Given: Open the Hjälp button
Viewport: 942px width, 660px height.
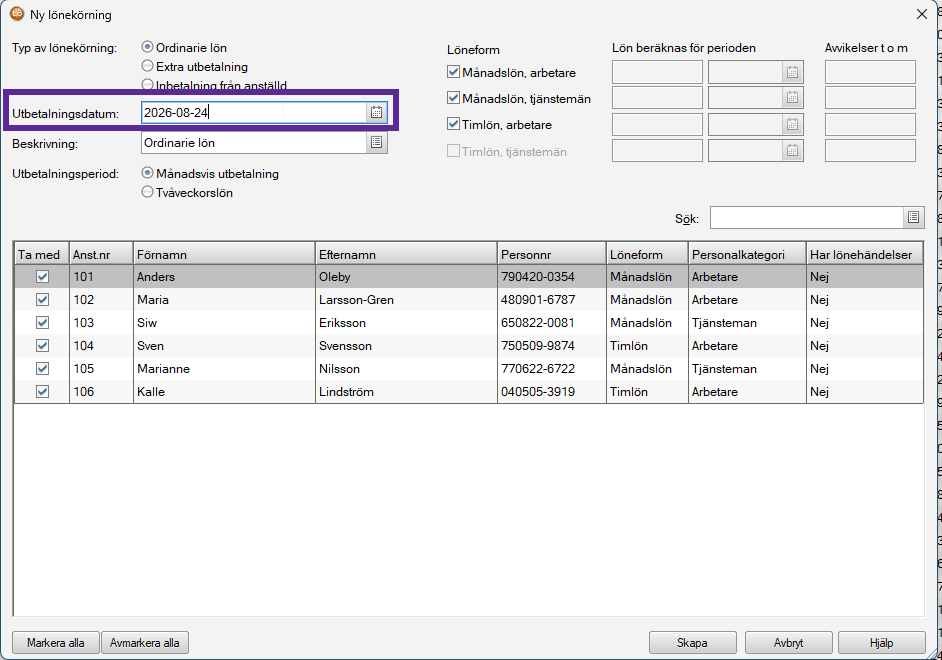Looking at the screenshot, I should [x=882, y=643].
